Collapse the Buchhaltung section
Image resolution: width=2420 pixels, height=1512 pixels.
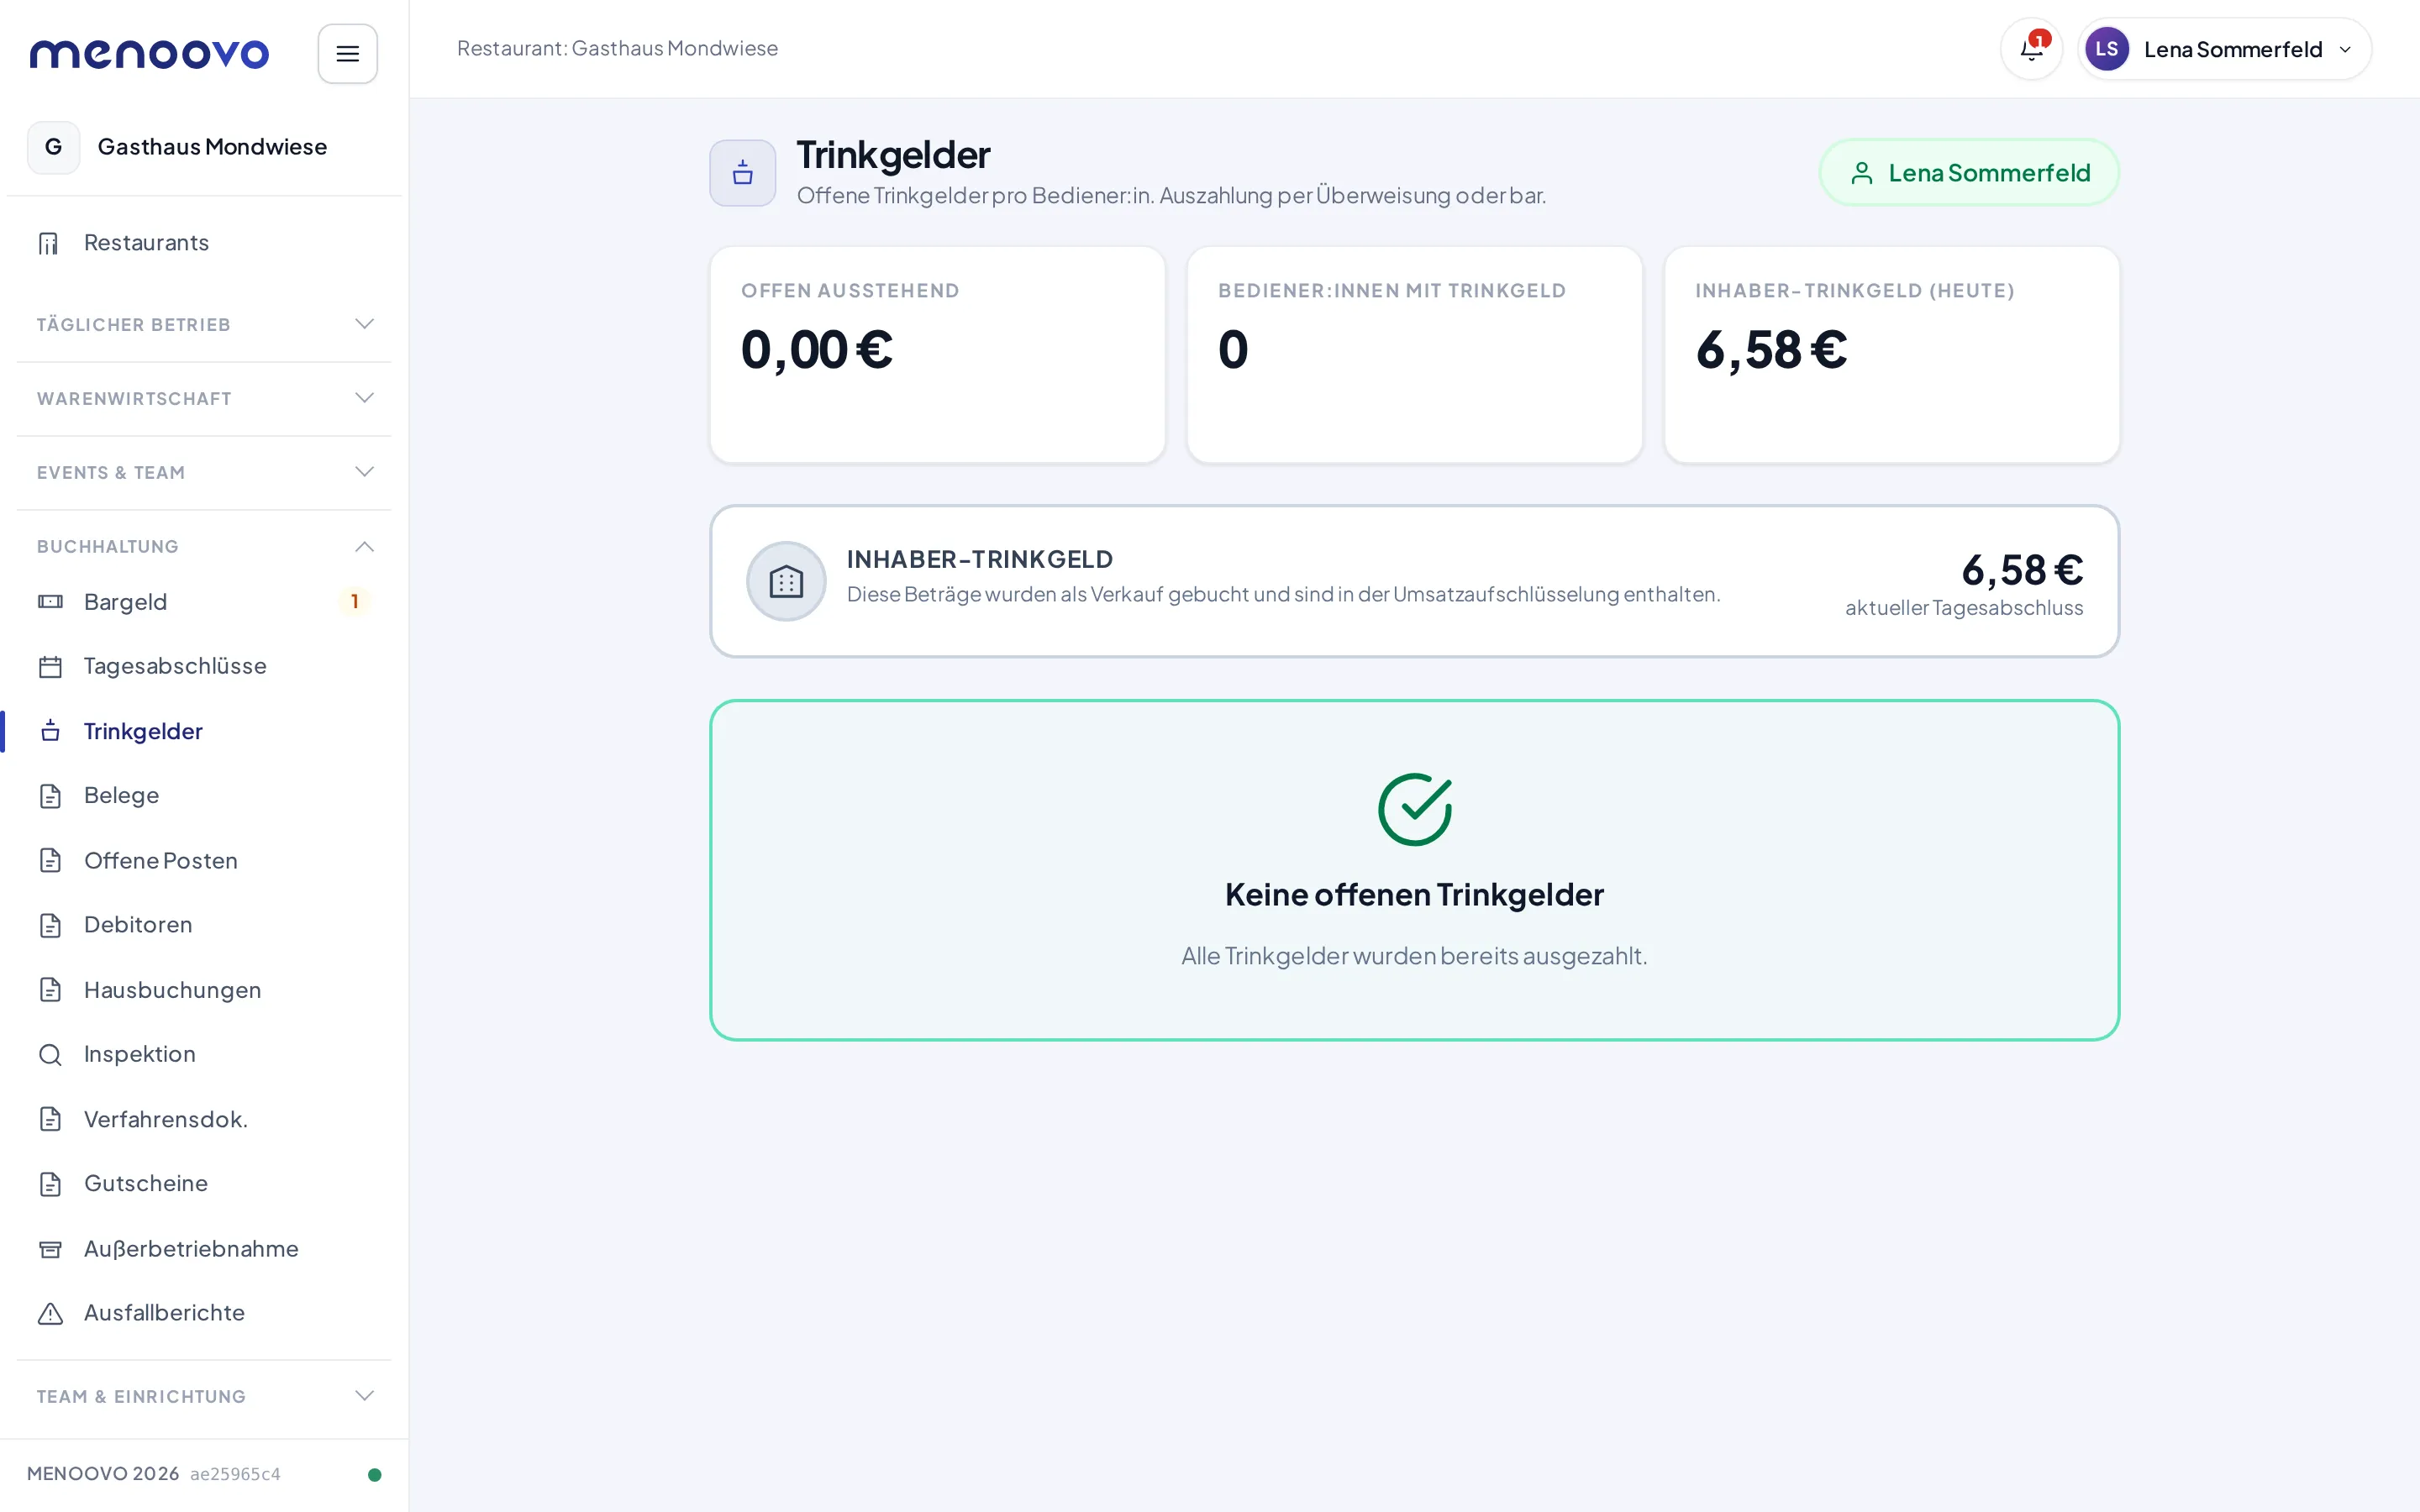pos(204,546)
